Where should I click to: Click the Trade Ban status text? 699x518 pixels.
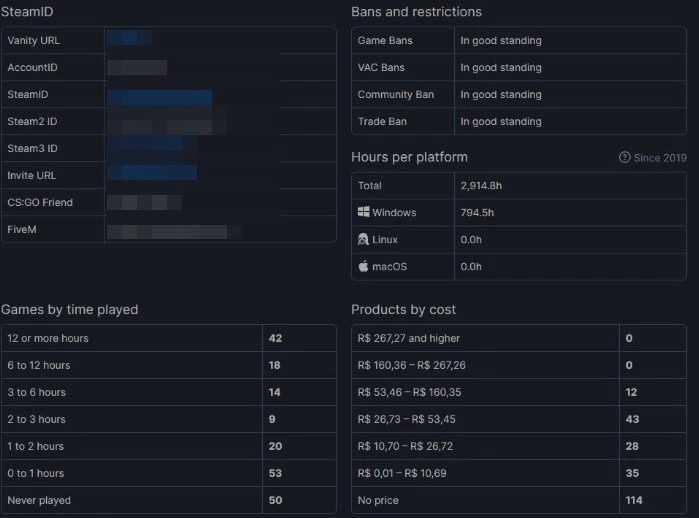point(501,121)
